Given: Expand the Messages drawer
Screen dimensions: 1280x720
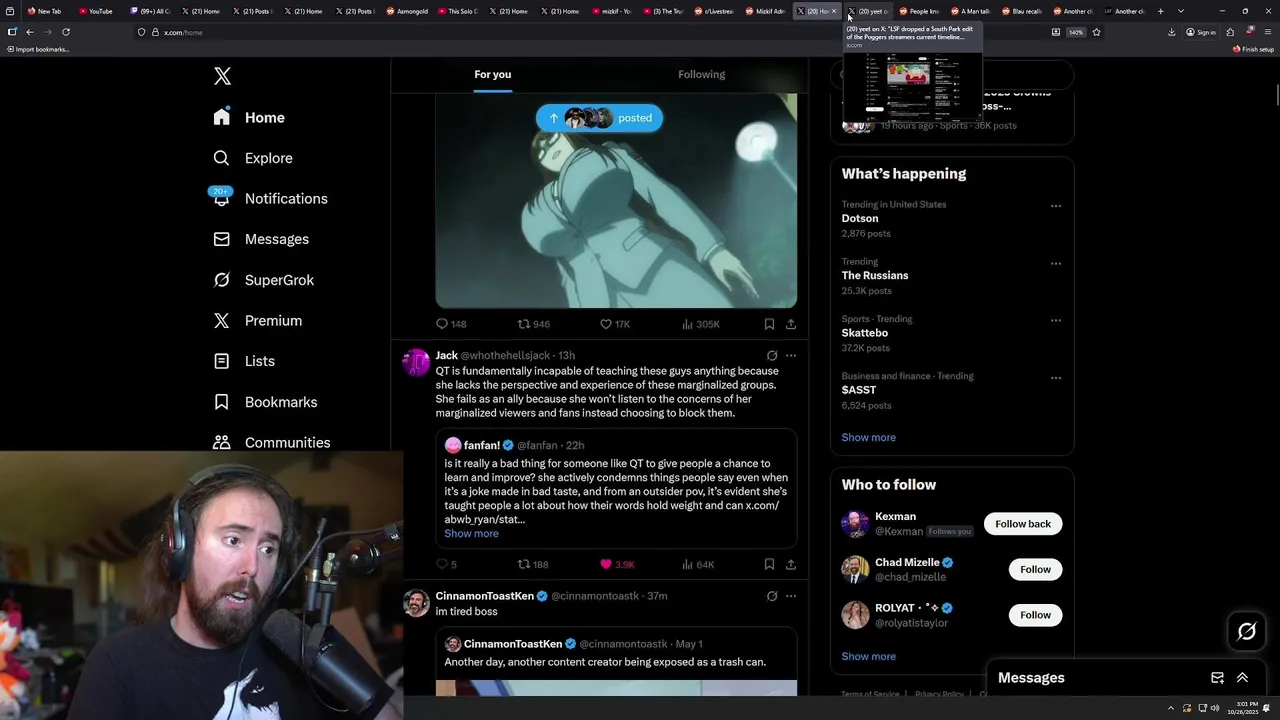Looking at the screenshot, I should [x=1242, y=678].
